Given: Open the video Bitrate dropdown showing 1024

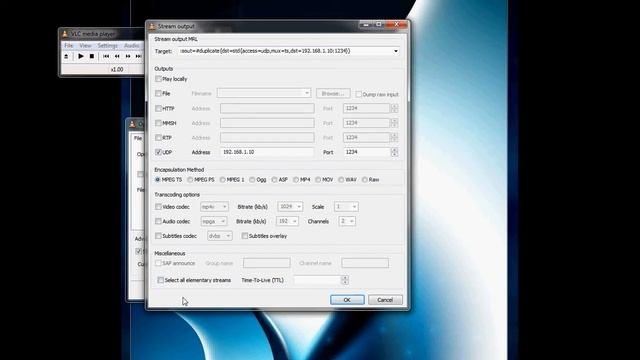Looking at the screenshot, I should tap(290, 207).
